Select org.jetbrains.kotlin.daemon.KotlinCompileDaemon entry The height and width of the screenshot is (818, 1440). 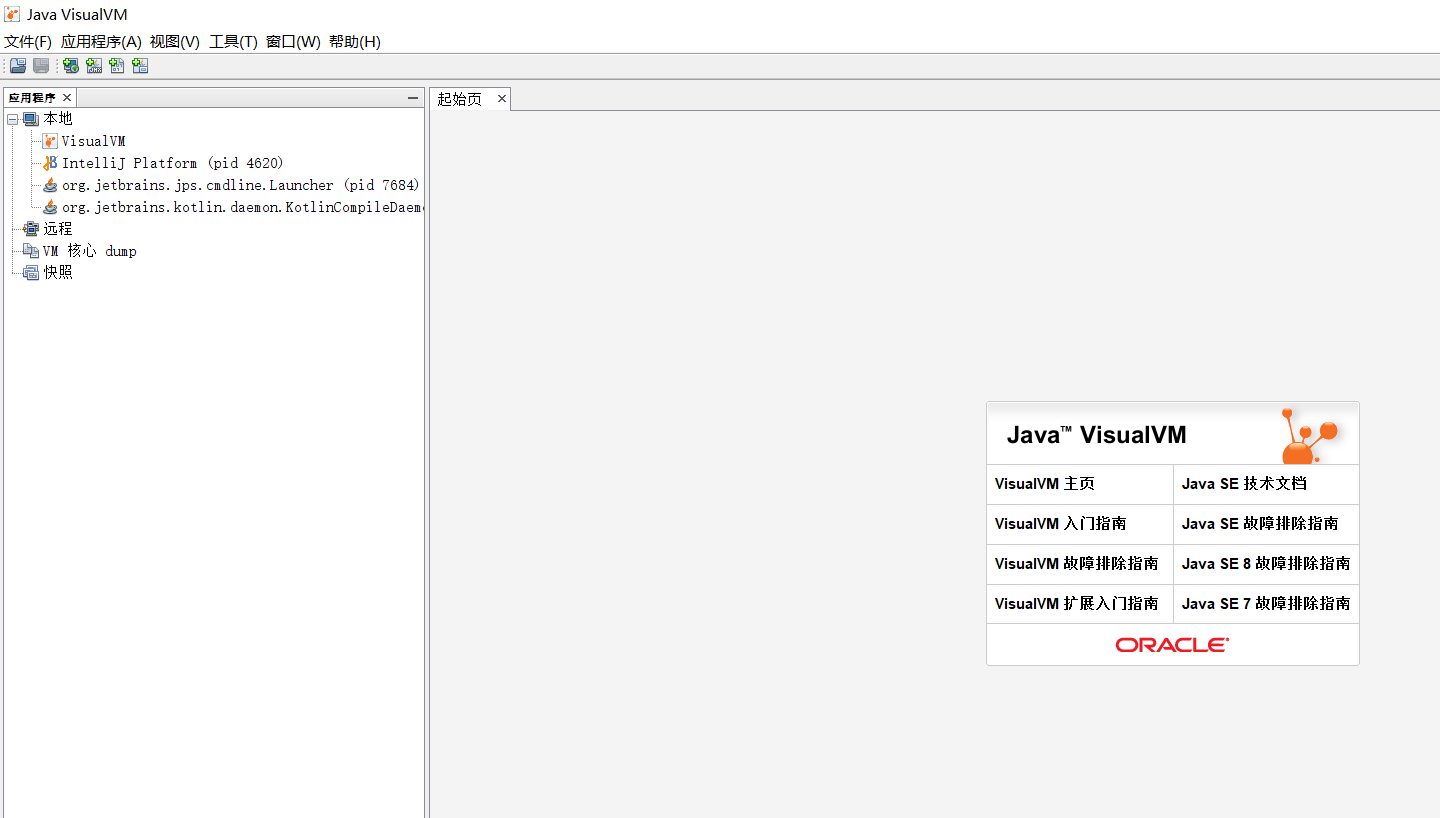coord(243,207)
